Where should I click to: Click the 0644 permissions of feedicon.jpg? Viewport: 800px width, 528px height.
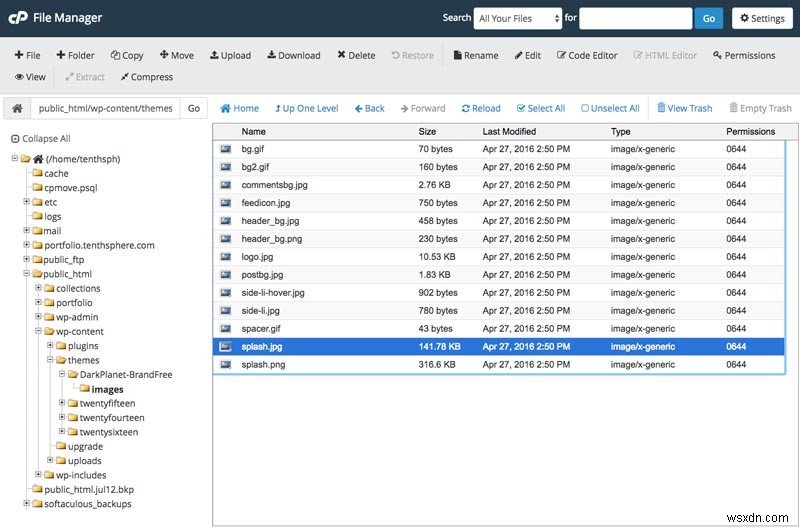(736, 203)
